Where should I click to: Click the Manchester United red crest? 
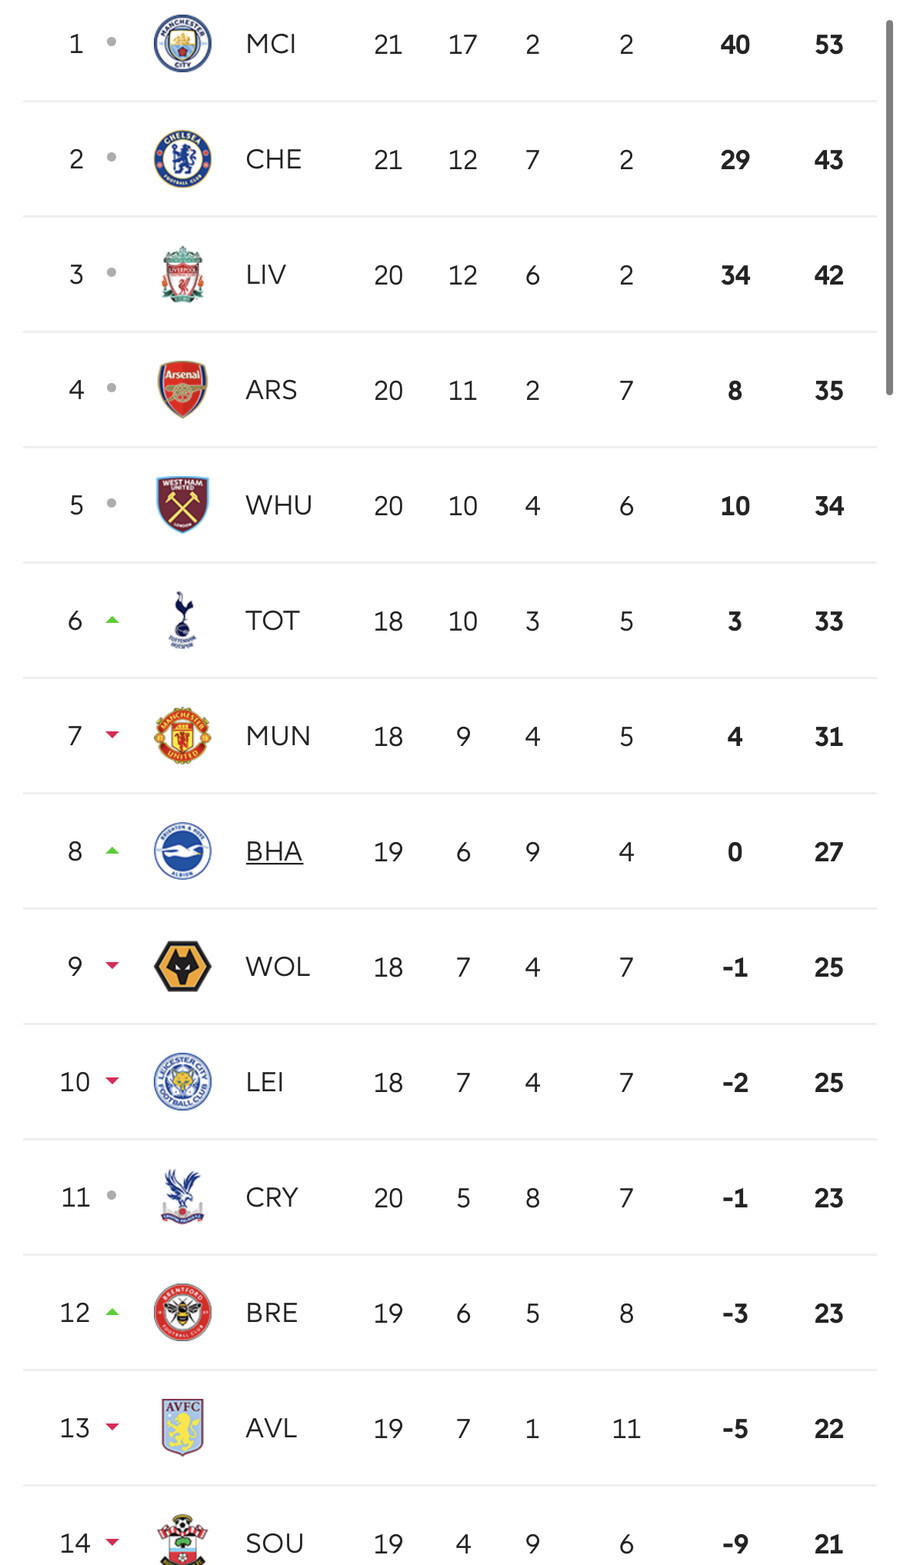coord(182,736)
